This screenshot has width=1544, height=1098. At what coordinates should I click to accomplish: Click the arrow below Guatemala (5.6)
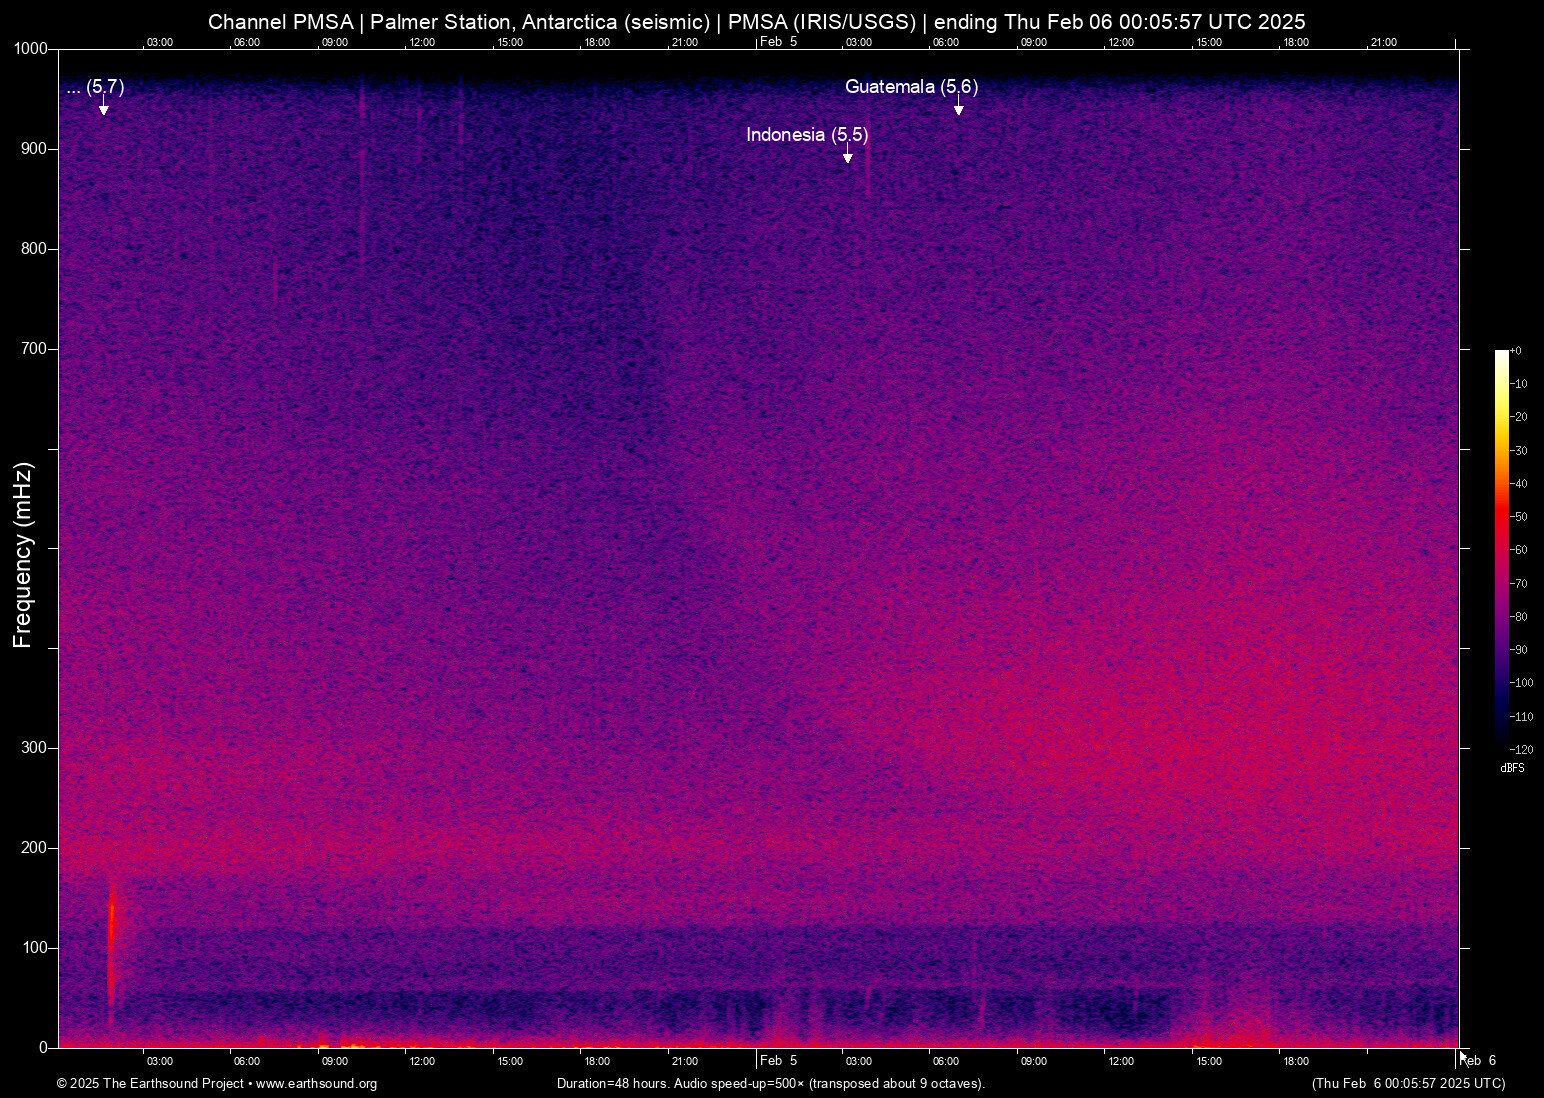point(958,106)
